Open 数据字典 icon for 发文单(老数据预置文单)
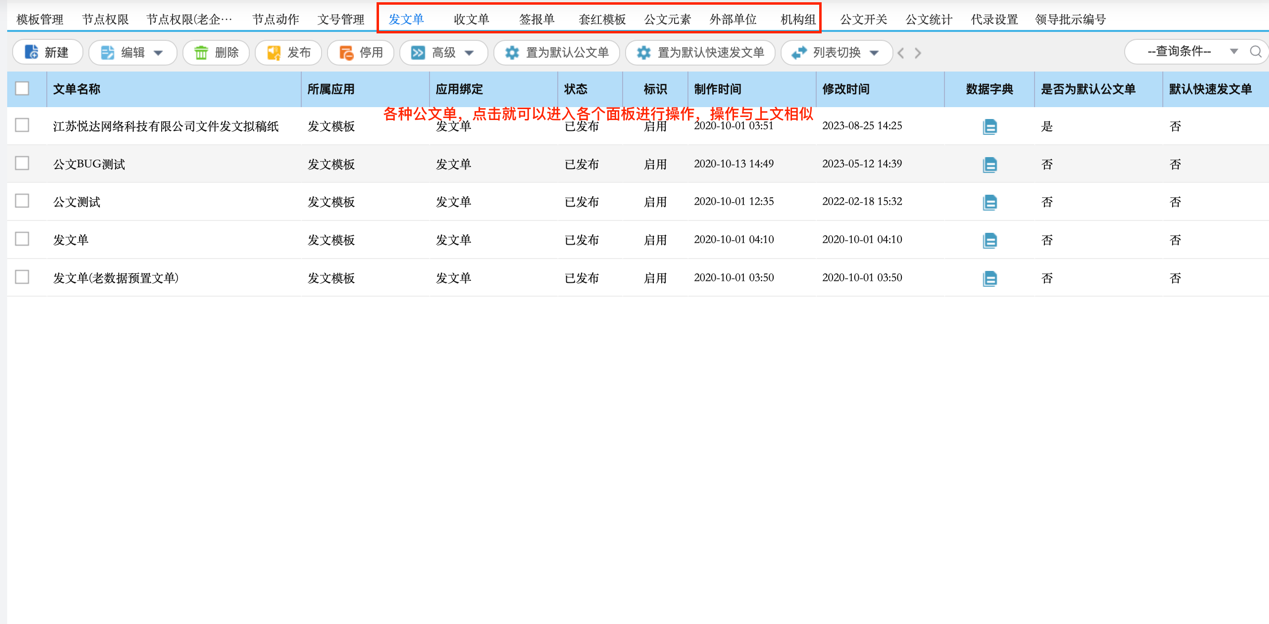Screen dimensions: 1269x624 pyautogui.click(x=989, y=278)
